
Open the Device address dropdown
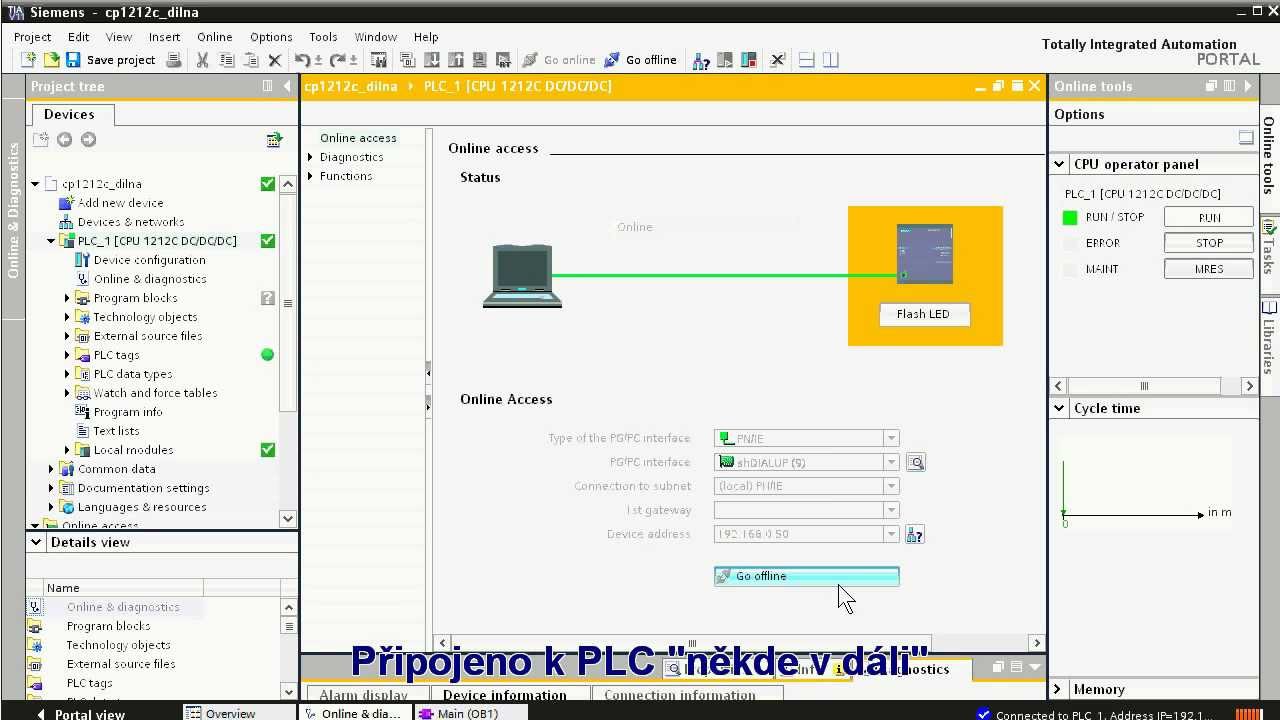pyautogui.click(x=890, y=534)
